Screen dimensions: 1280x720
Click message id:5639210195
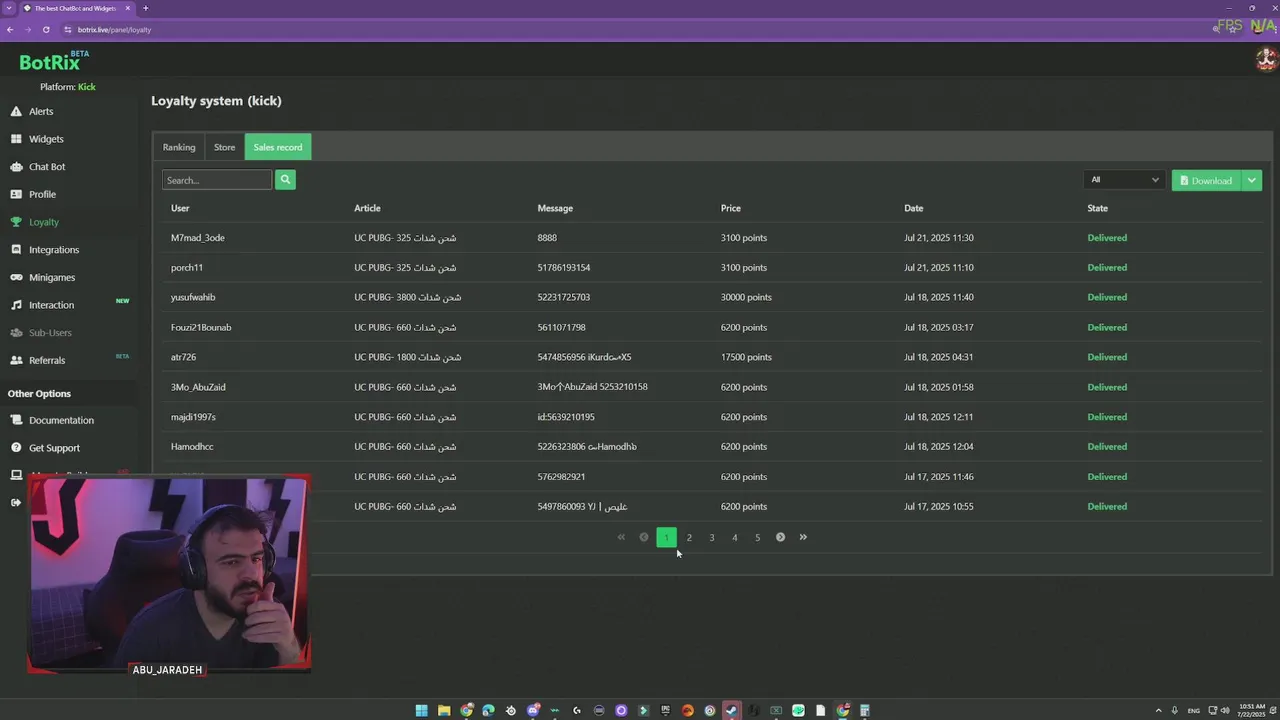[566, 417]
